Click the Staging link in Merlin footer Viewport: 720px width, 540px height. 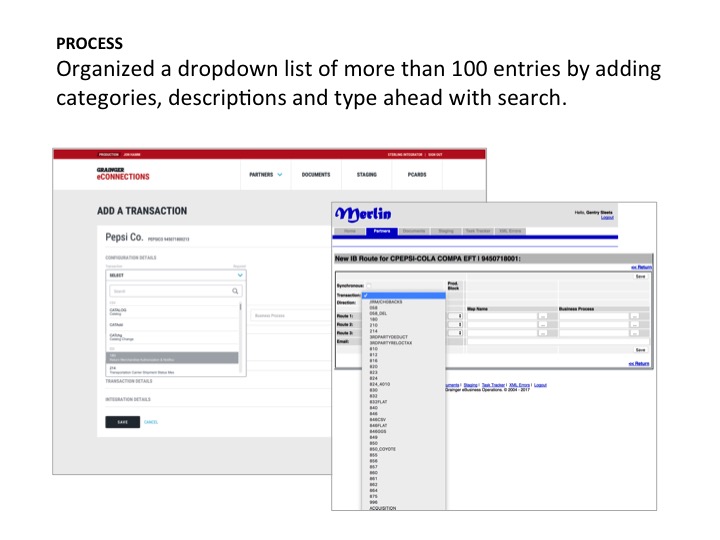coord(470,385)
